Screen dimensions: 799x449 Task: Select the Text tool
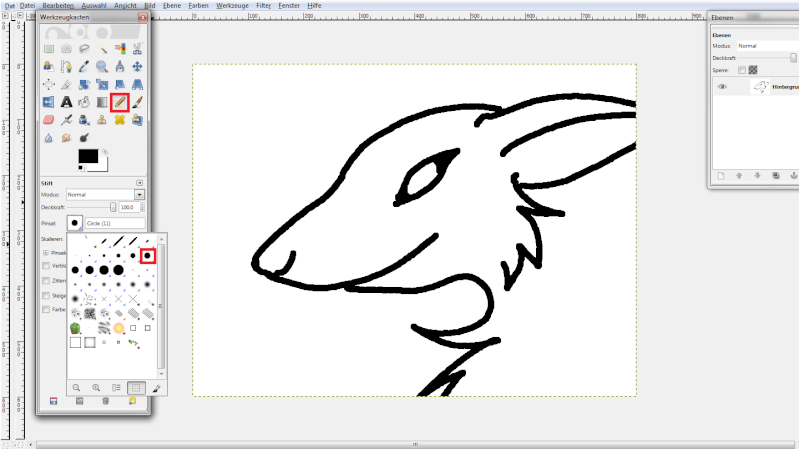click(66, 102)
